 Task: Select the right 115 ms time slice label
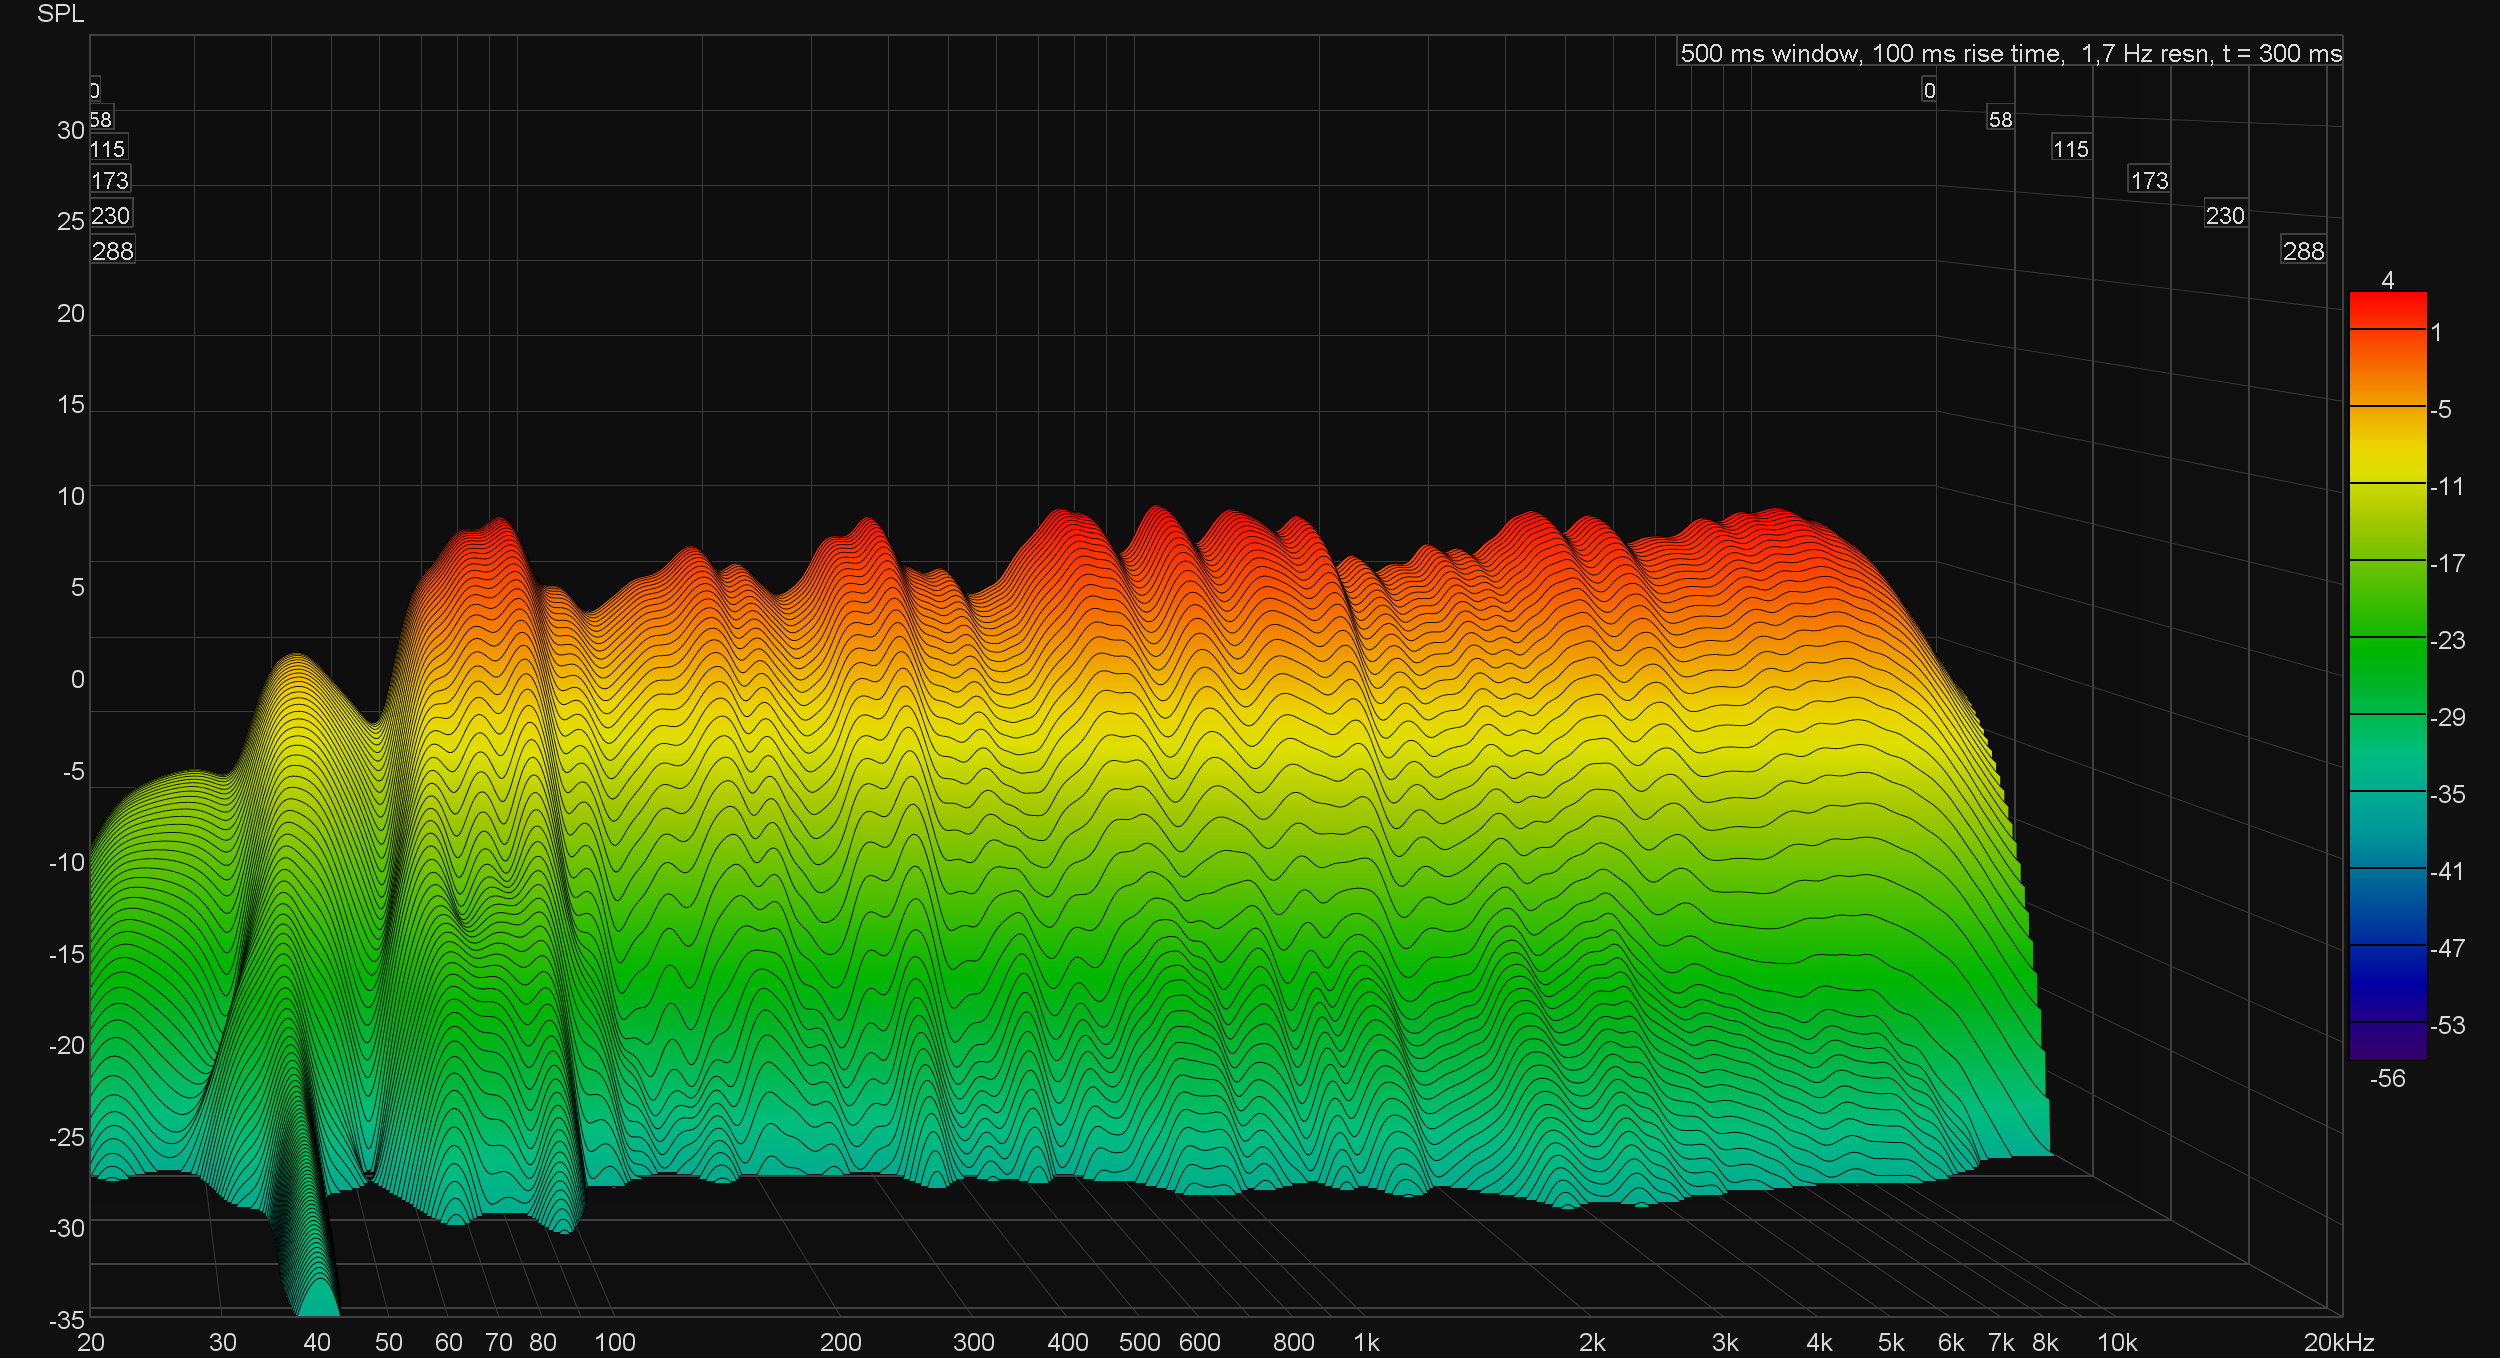coord(2070,149)
